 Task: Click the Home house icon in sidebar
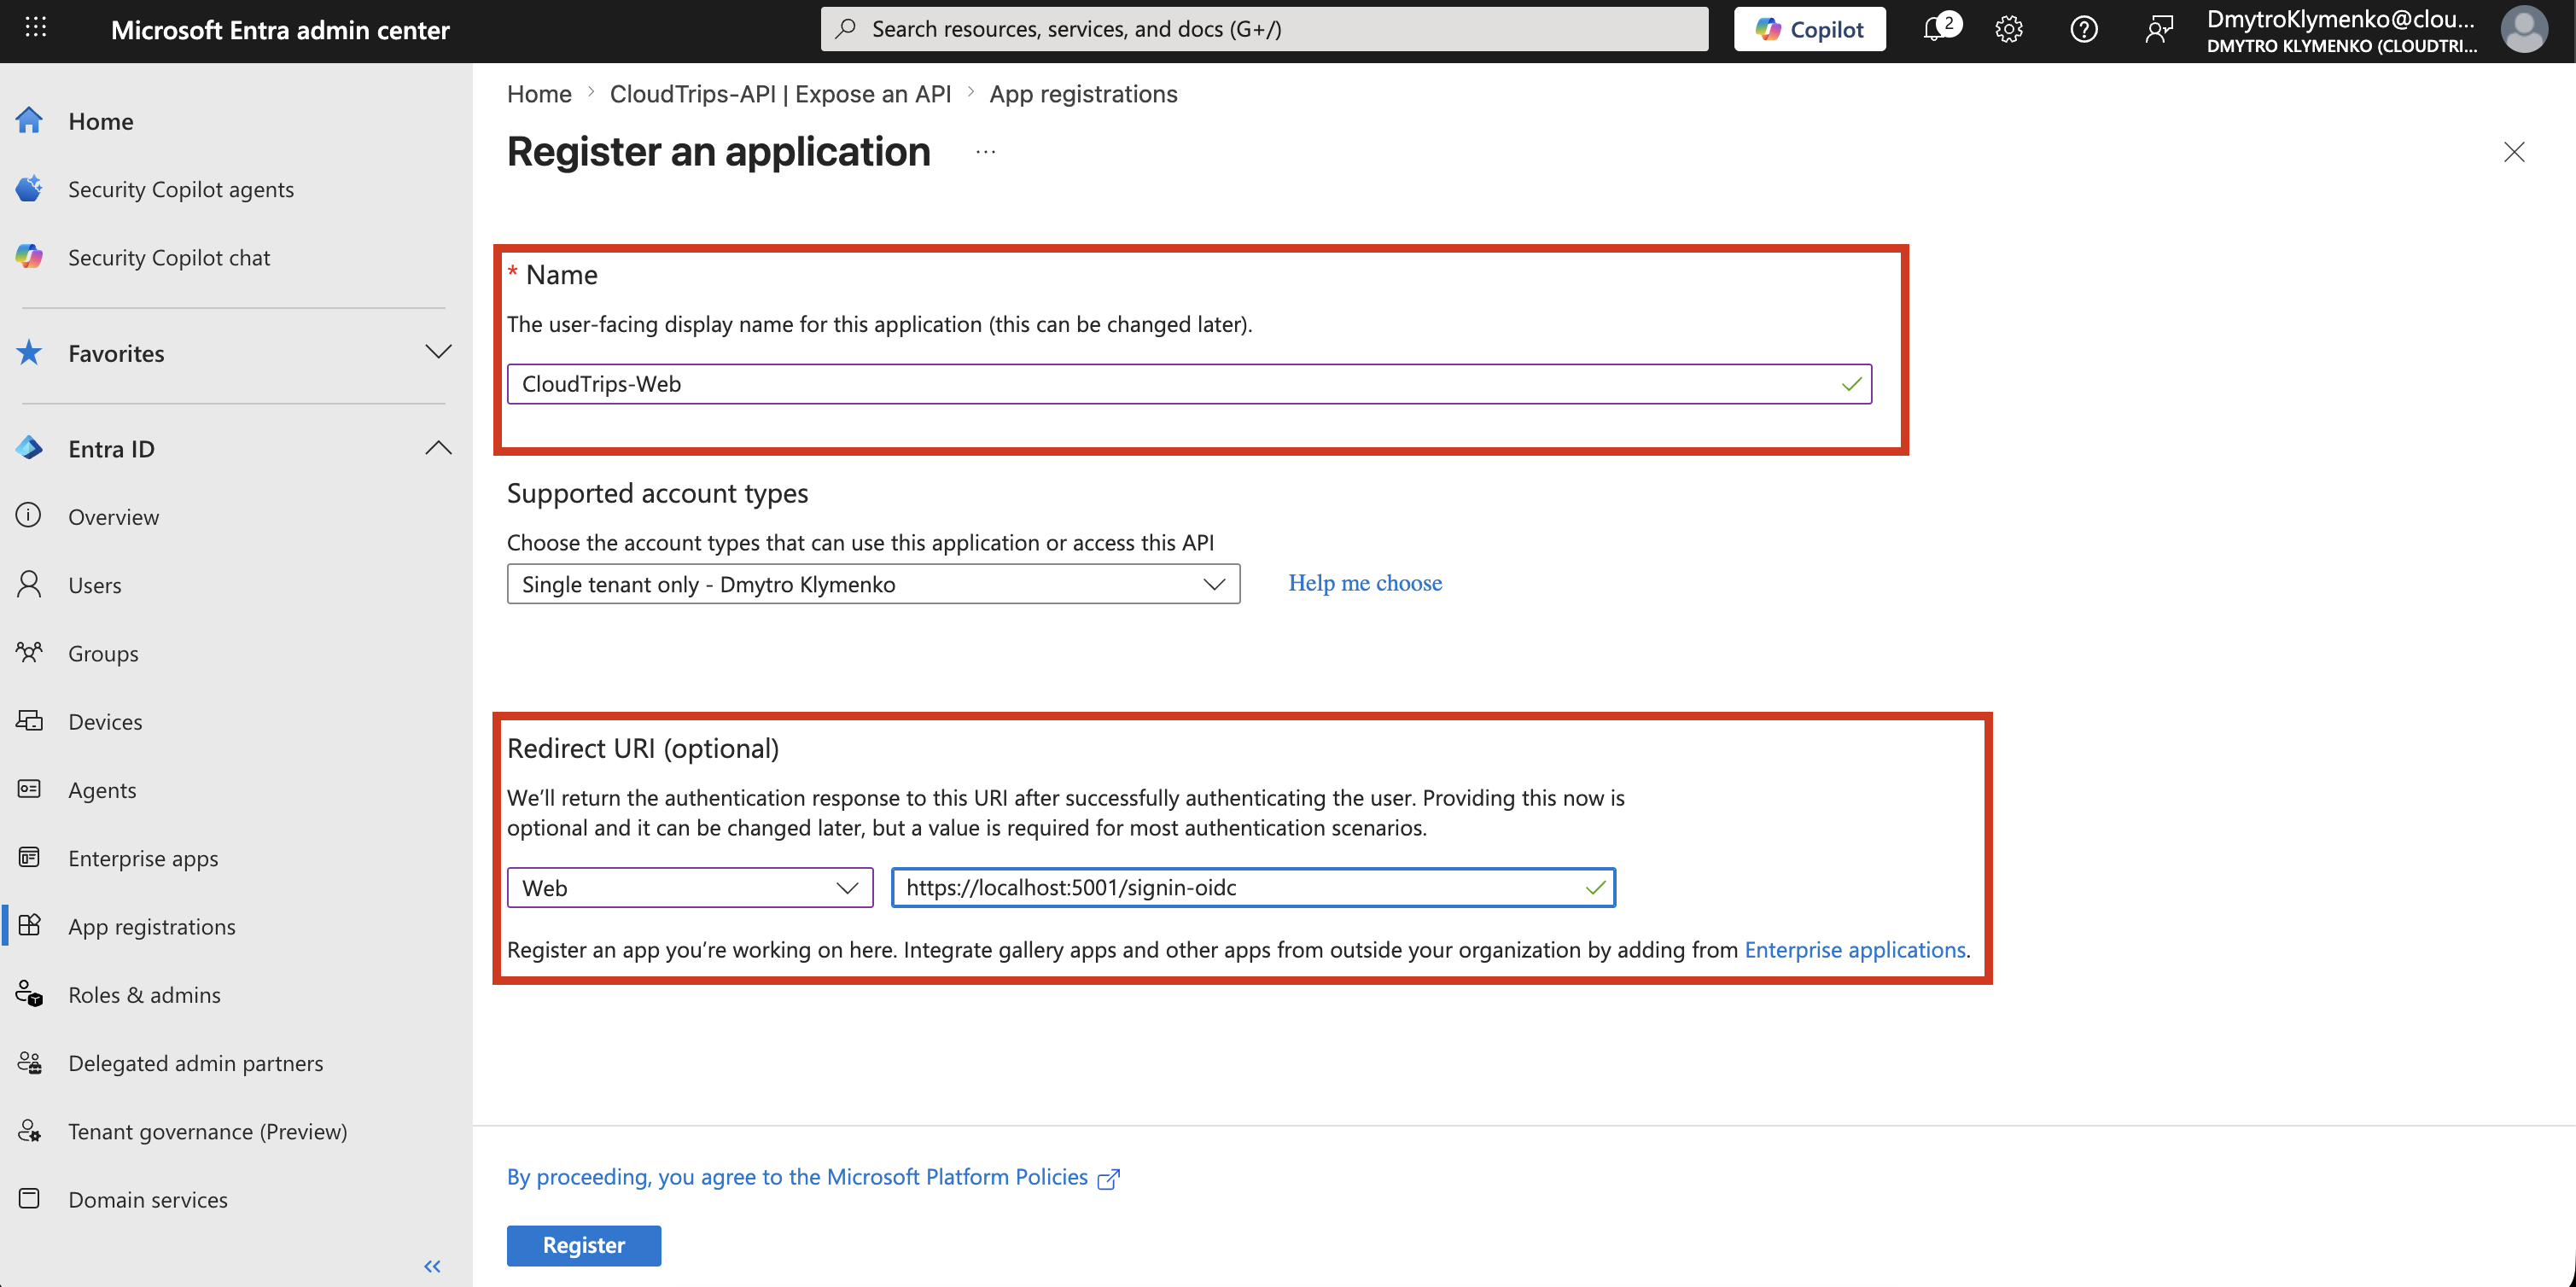pyautogui.click(x=29, y=121)
